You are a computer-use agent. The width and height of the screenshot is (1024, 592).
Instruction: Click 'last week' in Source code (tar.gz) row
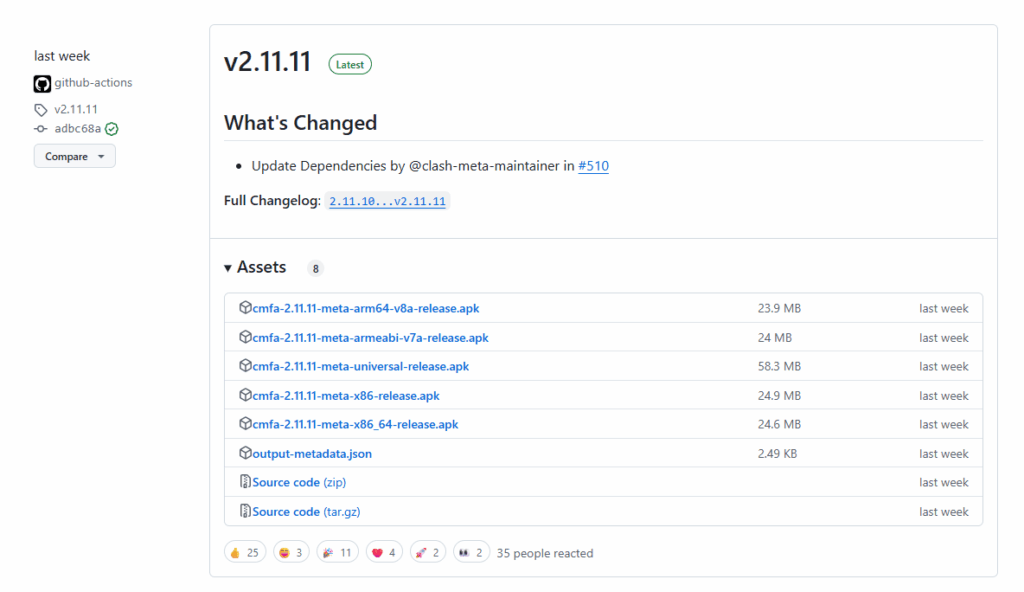[x=944, y=512]
